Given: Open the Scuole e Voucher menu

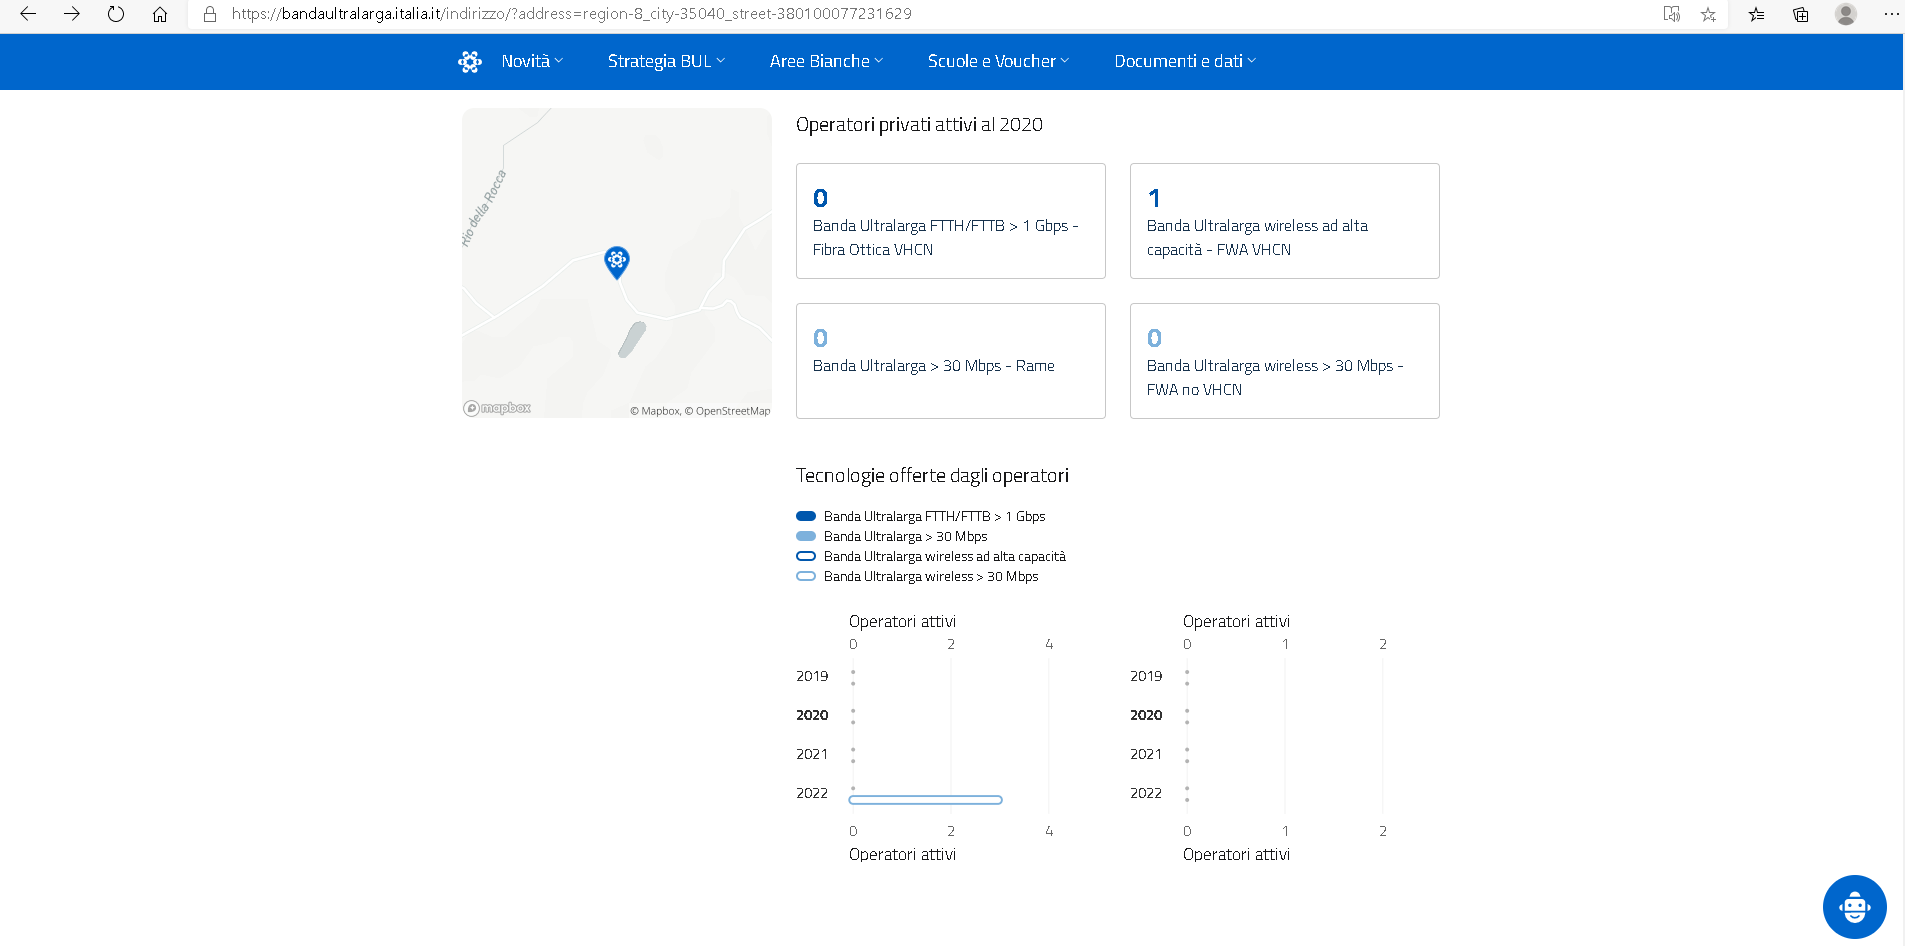Looking at the screenshot, I should [x=998, y=62].
